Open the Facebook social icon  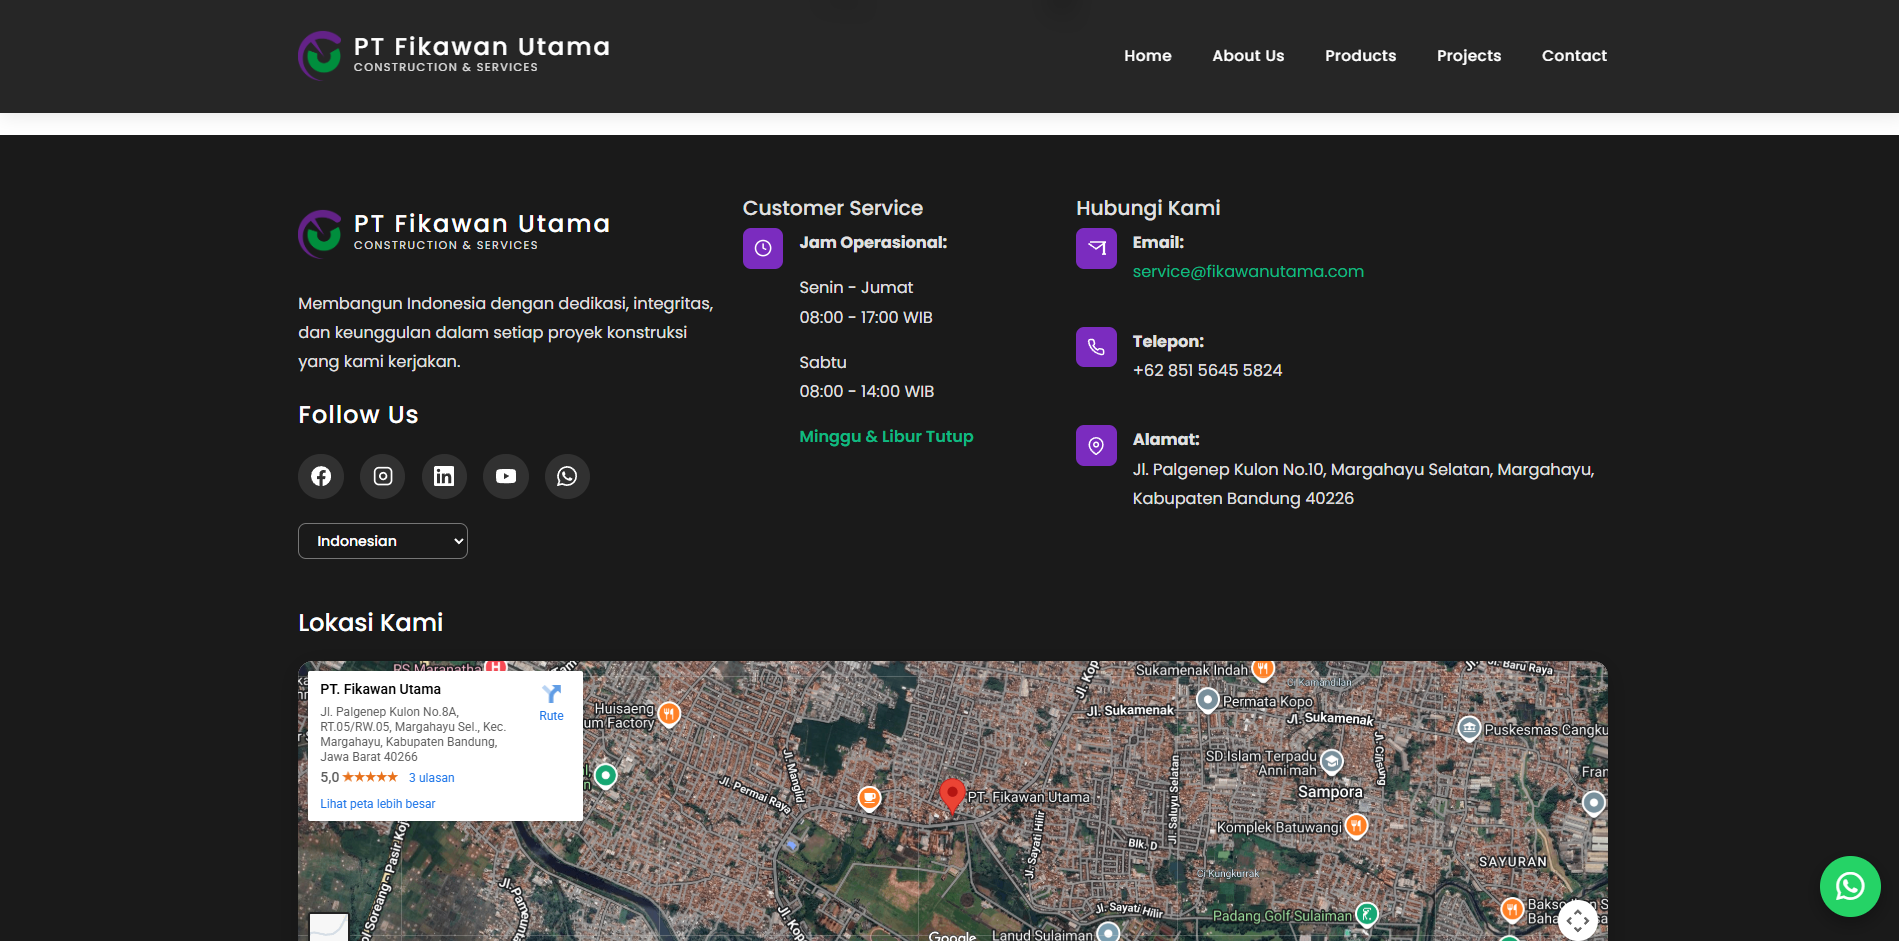pos(321,476)
